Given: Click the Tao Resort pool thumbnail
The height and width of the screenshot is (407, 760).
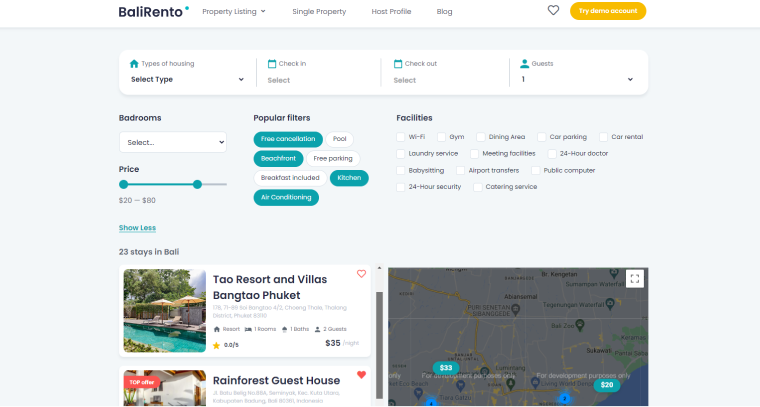Looking at the screenshot, I should 165,311.
